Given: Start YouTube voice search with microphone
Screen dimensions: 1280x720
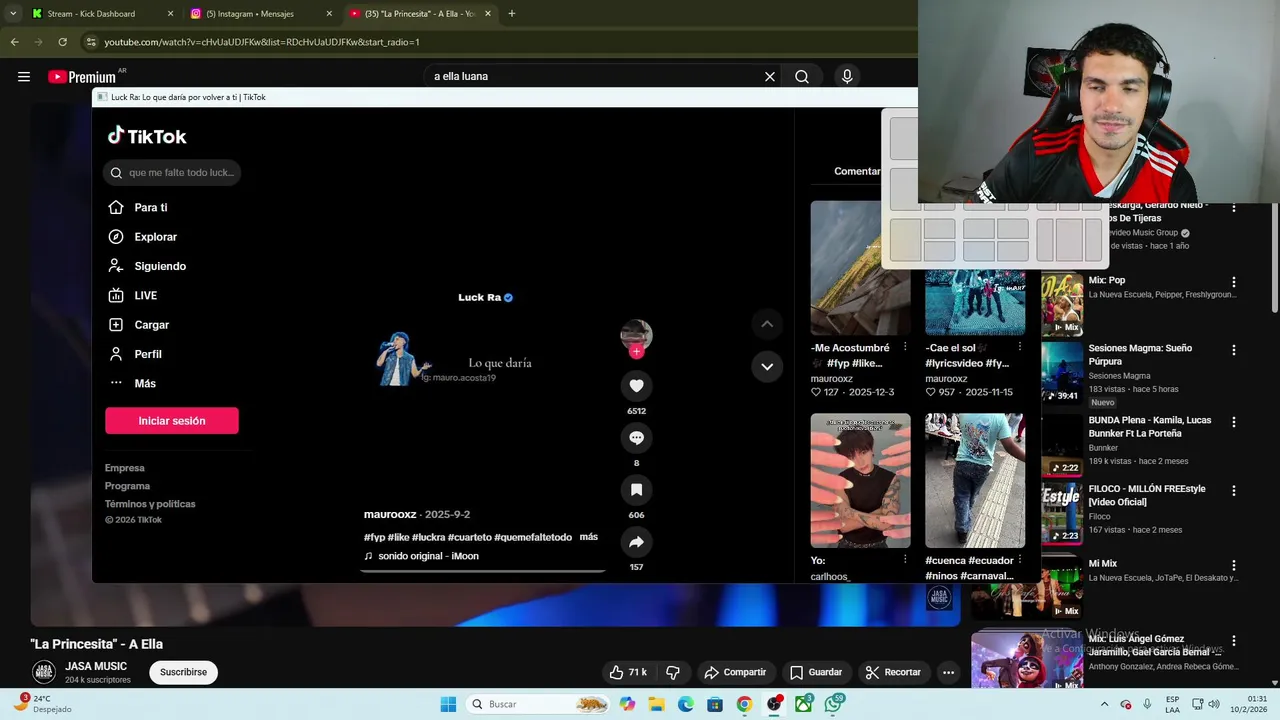Looking at the screenshot, I should (847, 77).
